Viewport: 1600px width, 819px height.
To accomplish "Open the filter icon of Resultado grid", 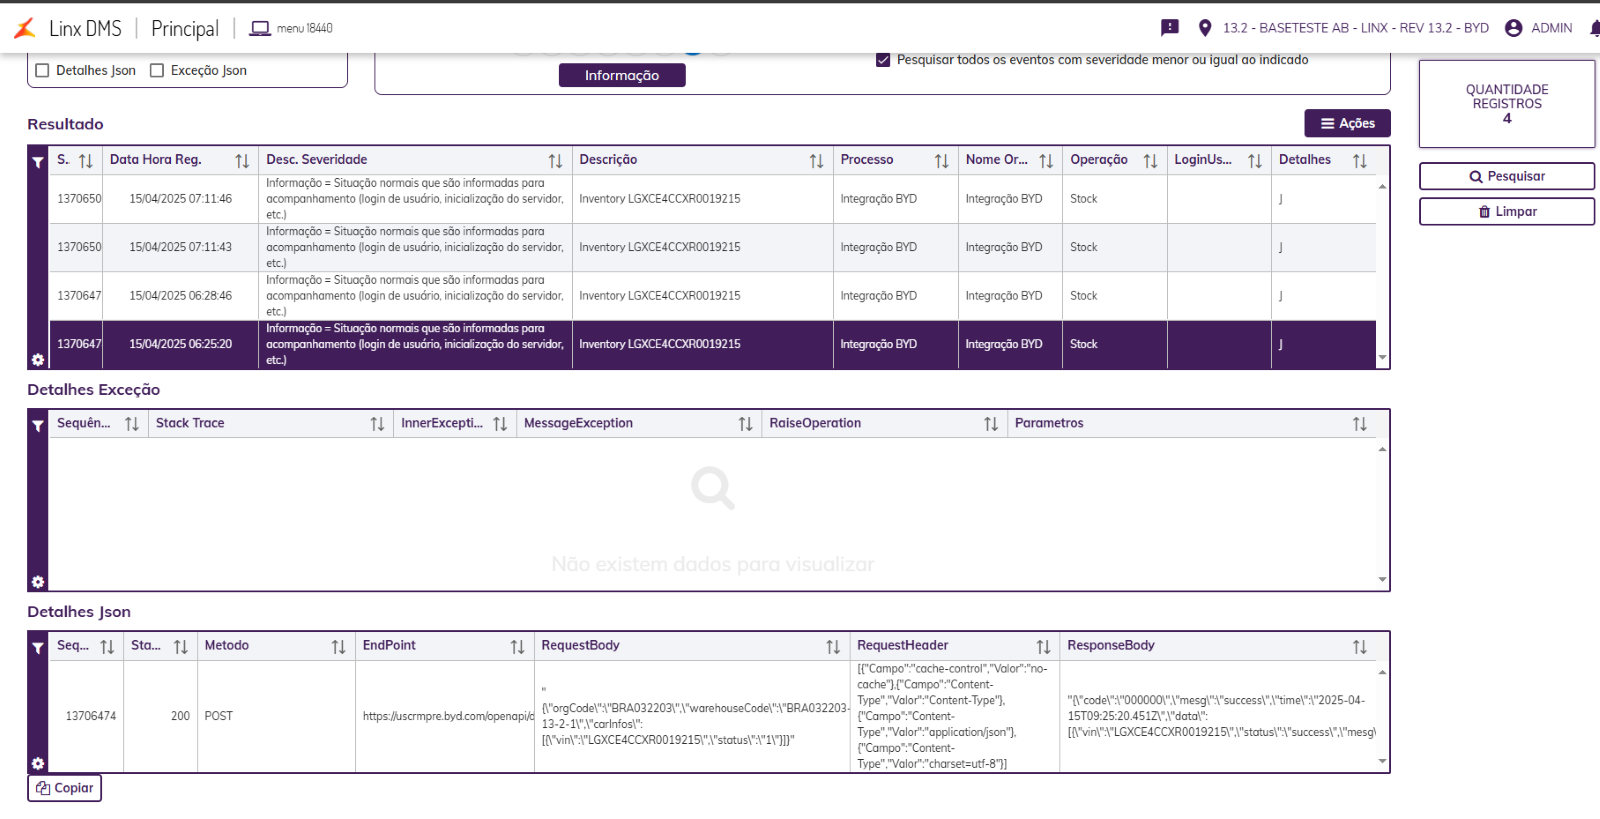I will pyautogui.click(x=38, y=162).
